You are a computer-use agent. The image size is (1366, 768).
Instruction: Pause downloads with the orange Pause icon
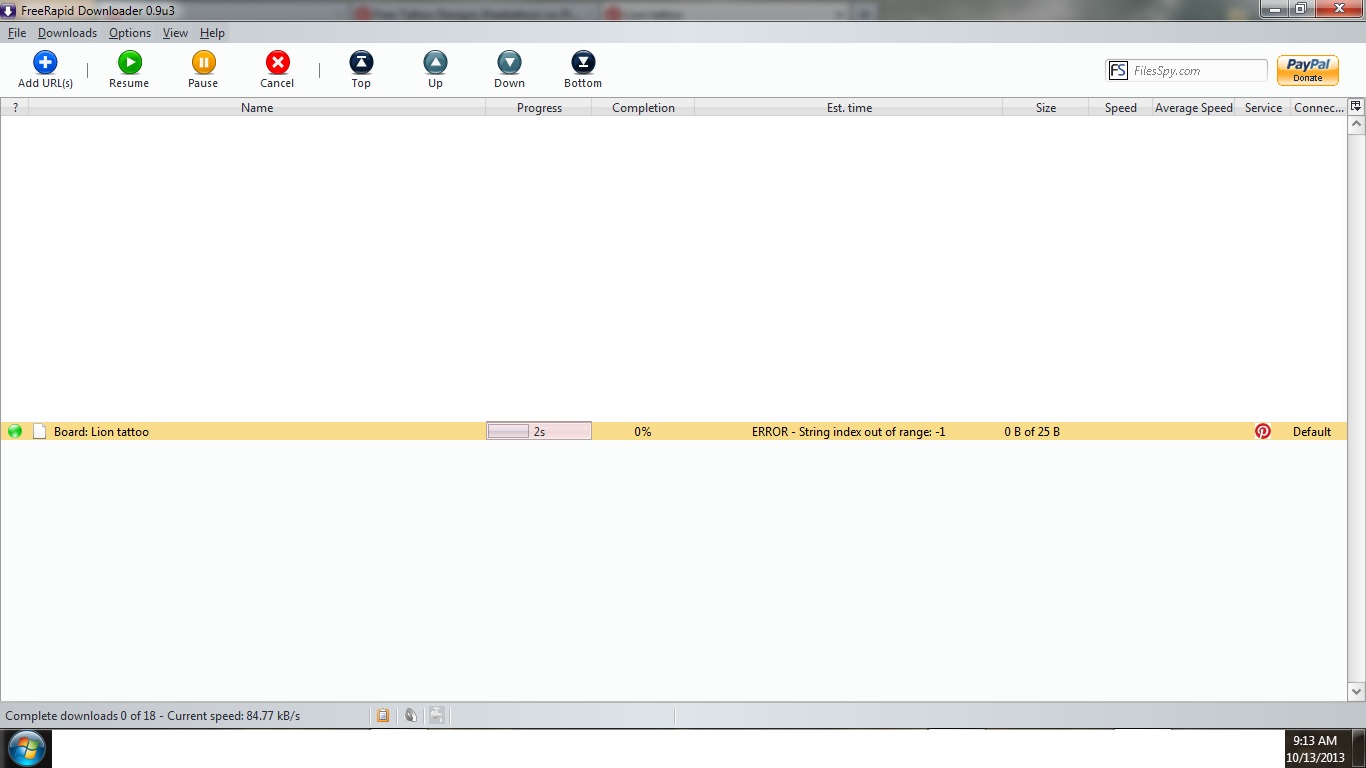coord(203,63)
